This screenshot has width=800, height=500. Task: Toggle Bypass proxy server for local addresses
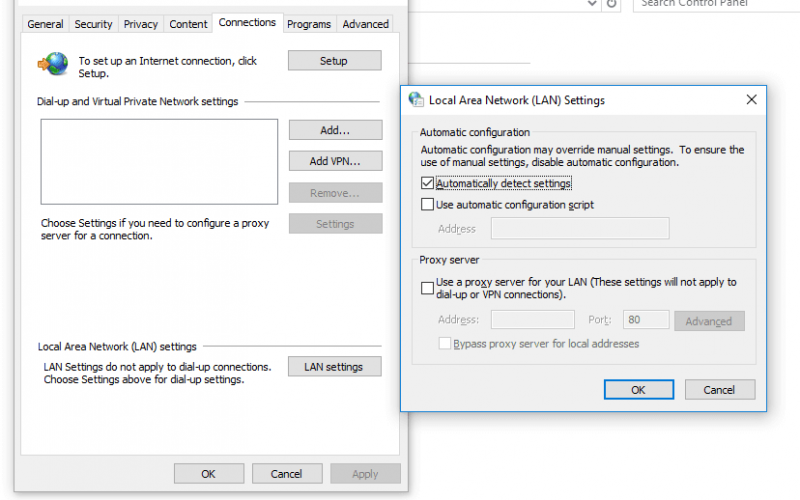coord(445,343)
